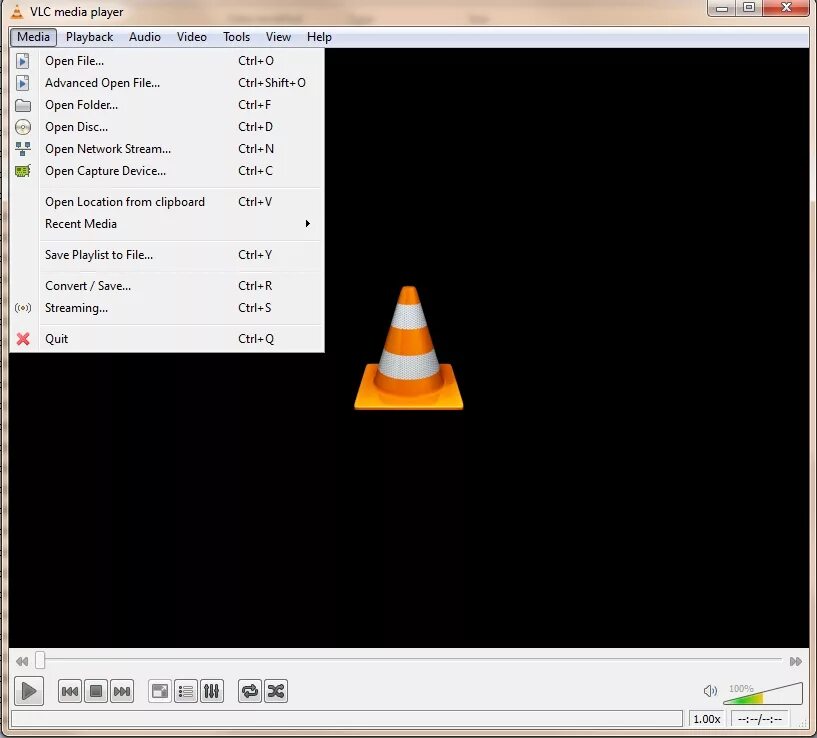Click the 1.00x playback speed label
Image resolution: width=817 pixels, height=738 pixels.
(707, 719)
